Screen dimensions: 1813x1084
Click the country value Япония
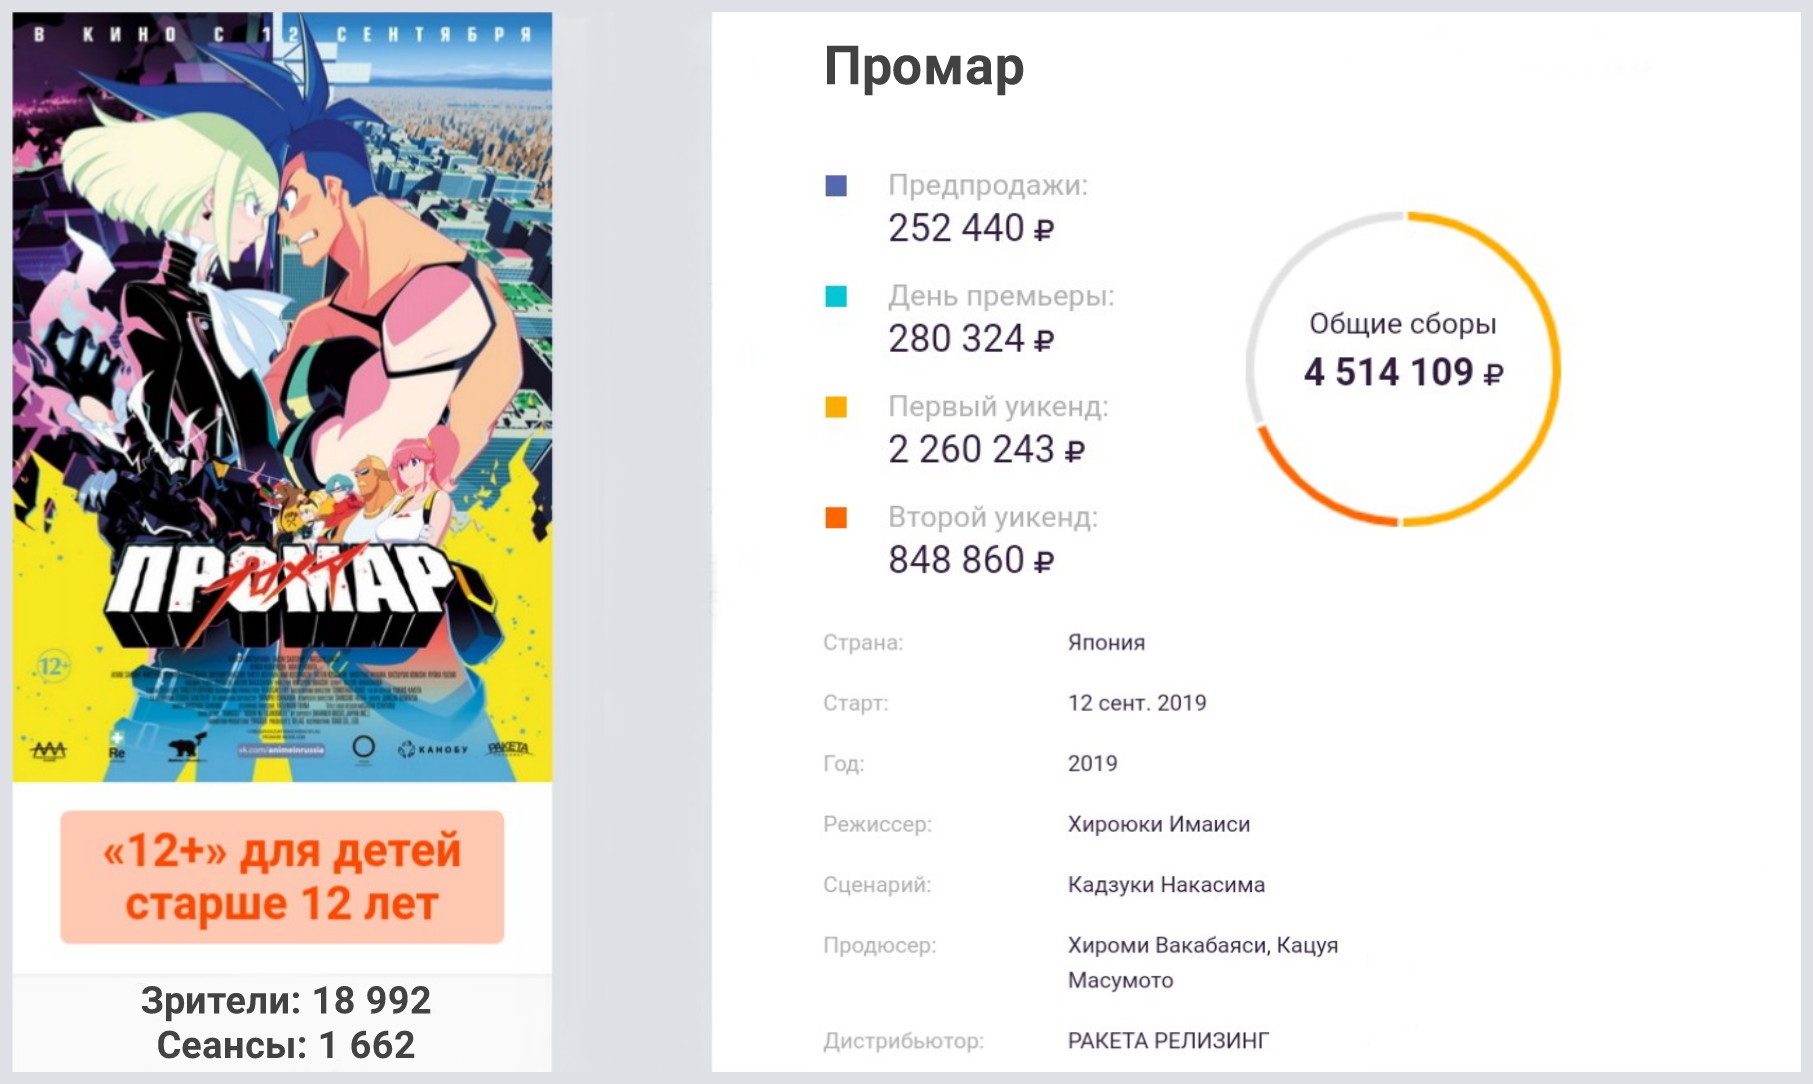[x=1106, y=642]
